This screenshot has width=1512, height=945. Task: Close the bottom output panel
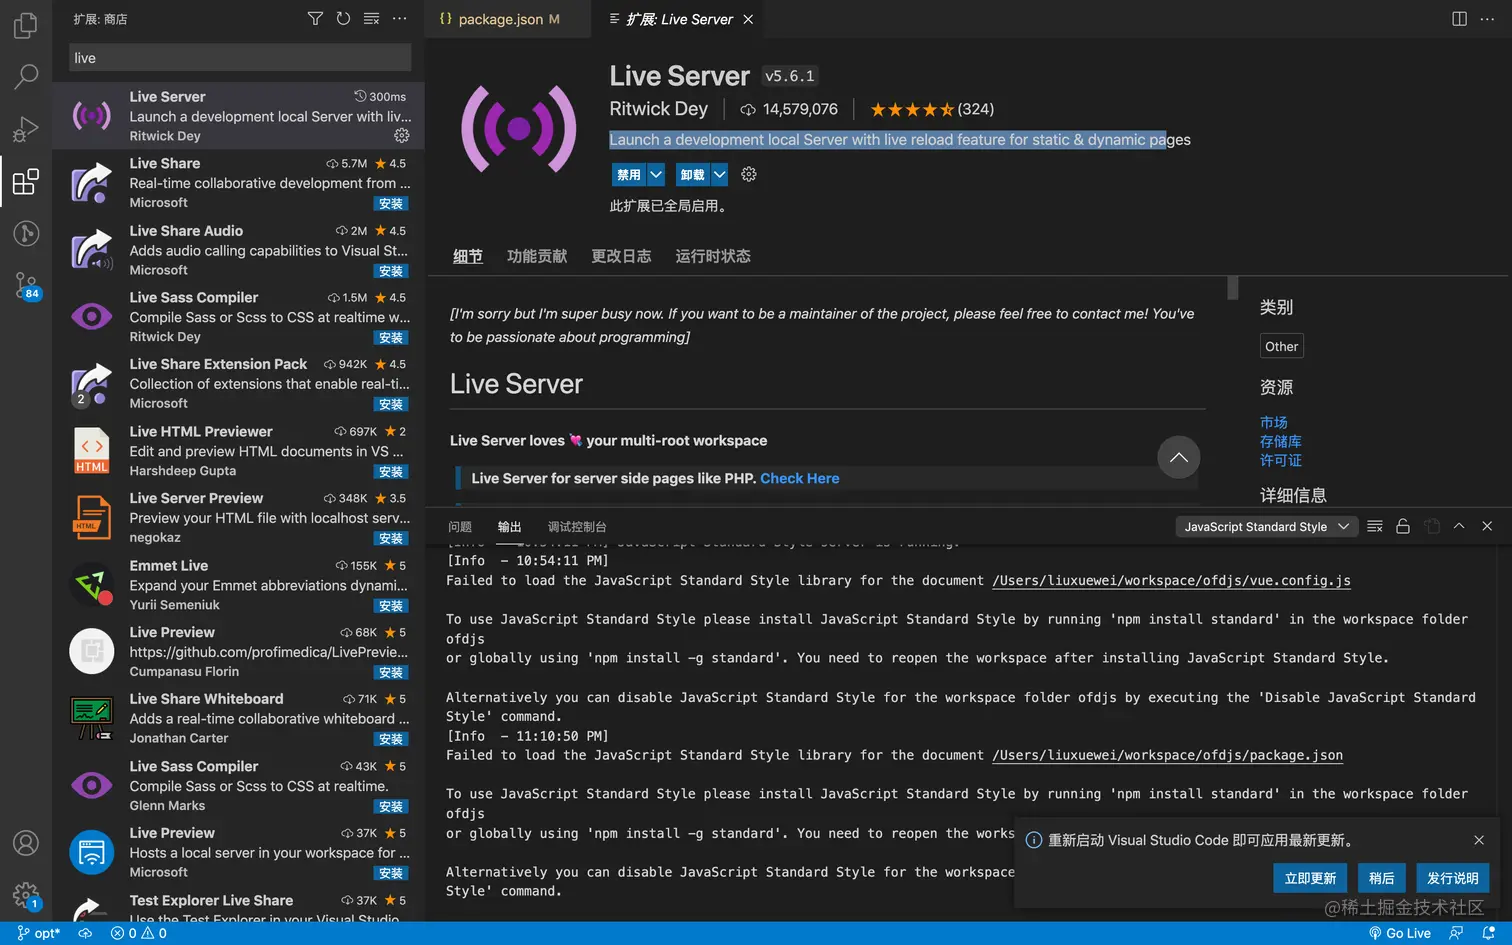1487,526
